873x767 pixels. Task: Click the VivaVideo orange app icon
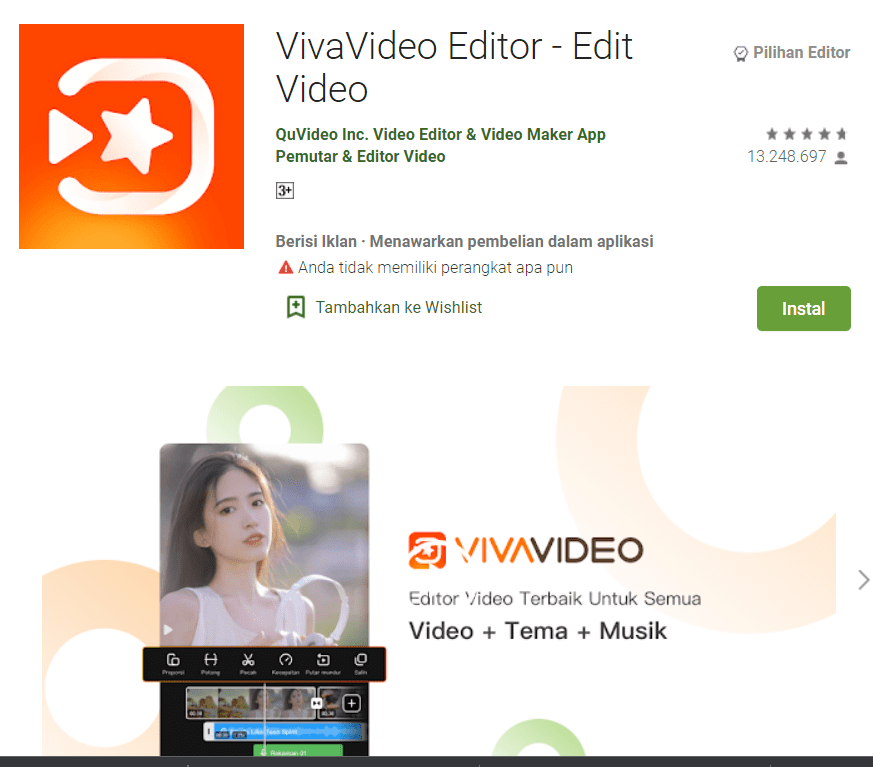coord(131,136)
